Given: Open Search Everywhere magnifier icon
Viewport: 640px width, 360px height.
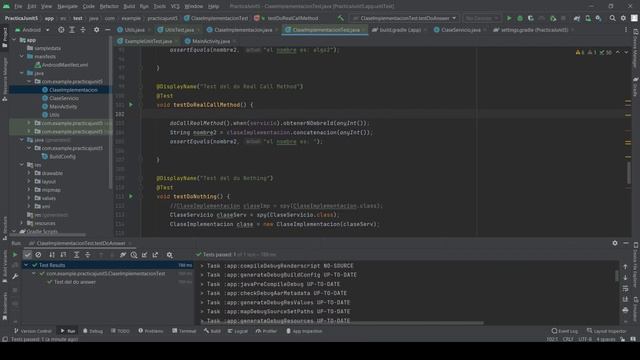Looking at the screenshot, I should 613,18.
